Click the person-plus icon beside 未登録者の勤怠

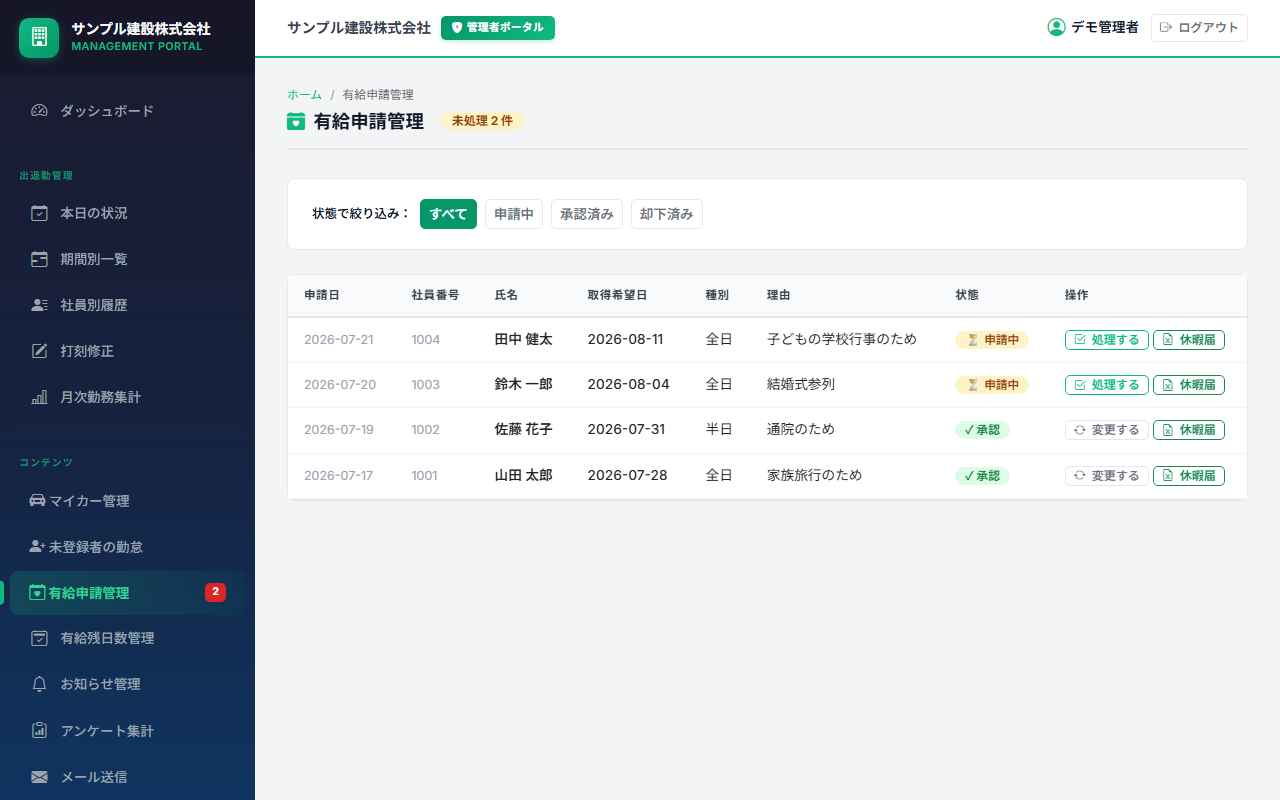(x=38, y=547)
